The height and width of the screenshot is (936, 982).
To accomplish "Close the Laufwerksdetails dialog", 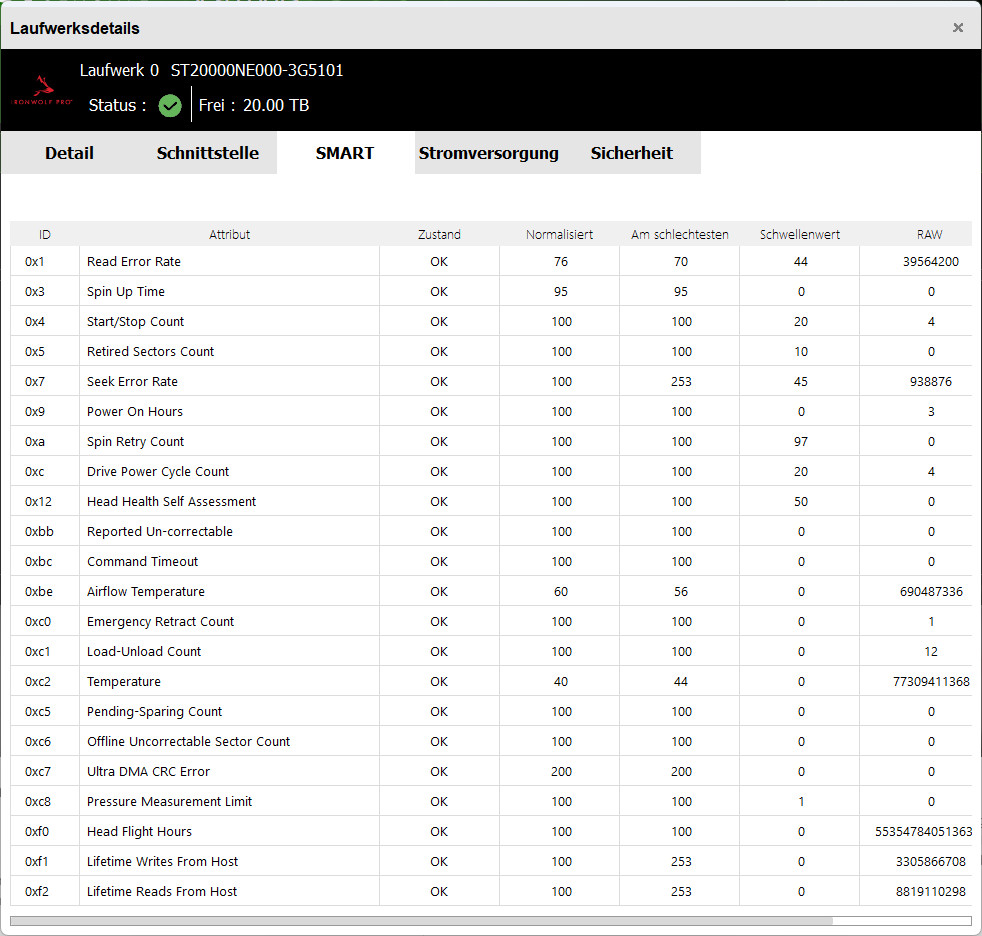I will point(958,28).
